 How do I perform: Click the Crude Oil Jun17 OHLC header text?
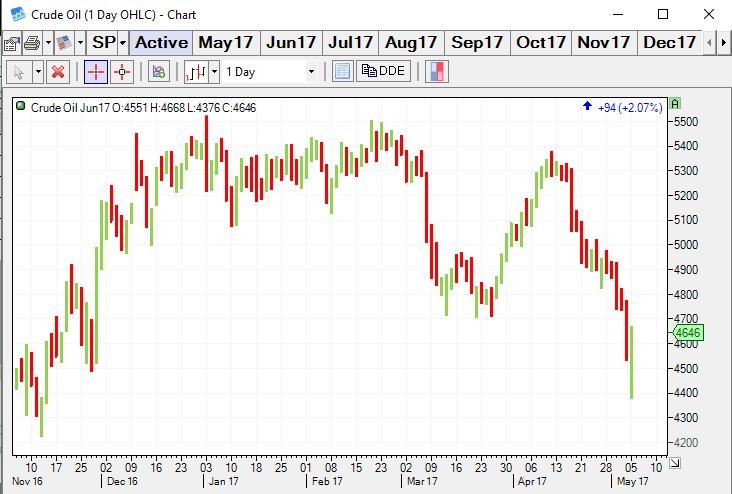click(143, 108)
